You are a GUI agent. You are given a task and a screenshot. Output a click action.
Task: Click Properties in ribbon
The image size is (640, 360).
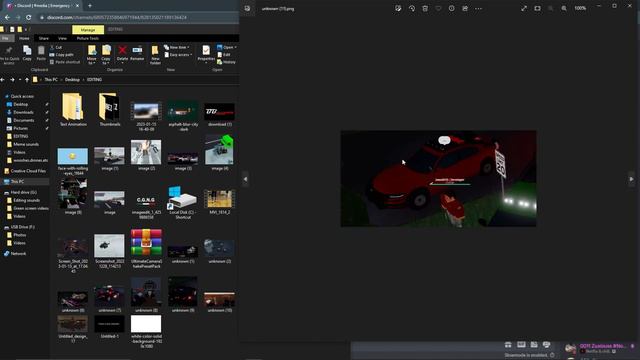tap(206, 54)
